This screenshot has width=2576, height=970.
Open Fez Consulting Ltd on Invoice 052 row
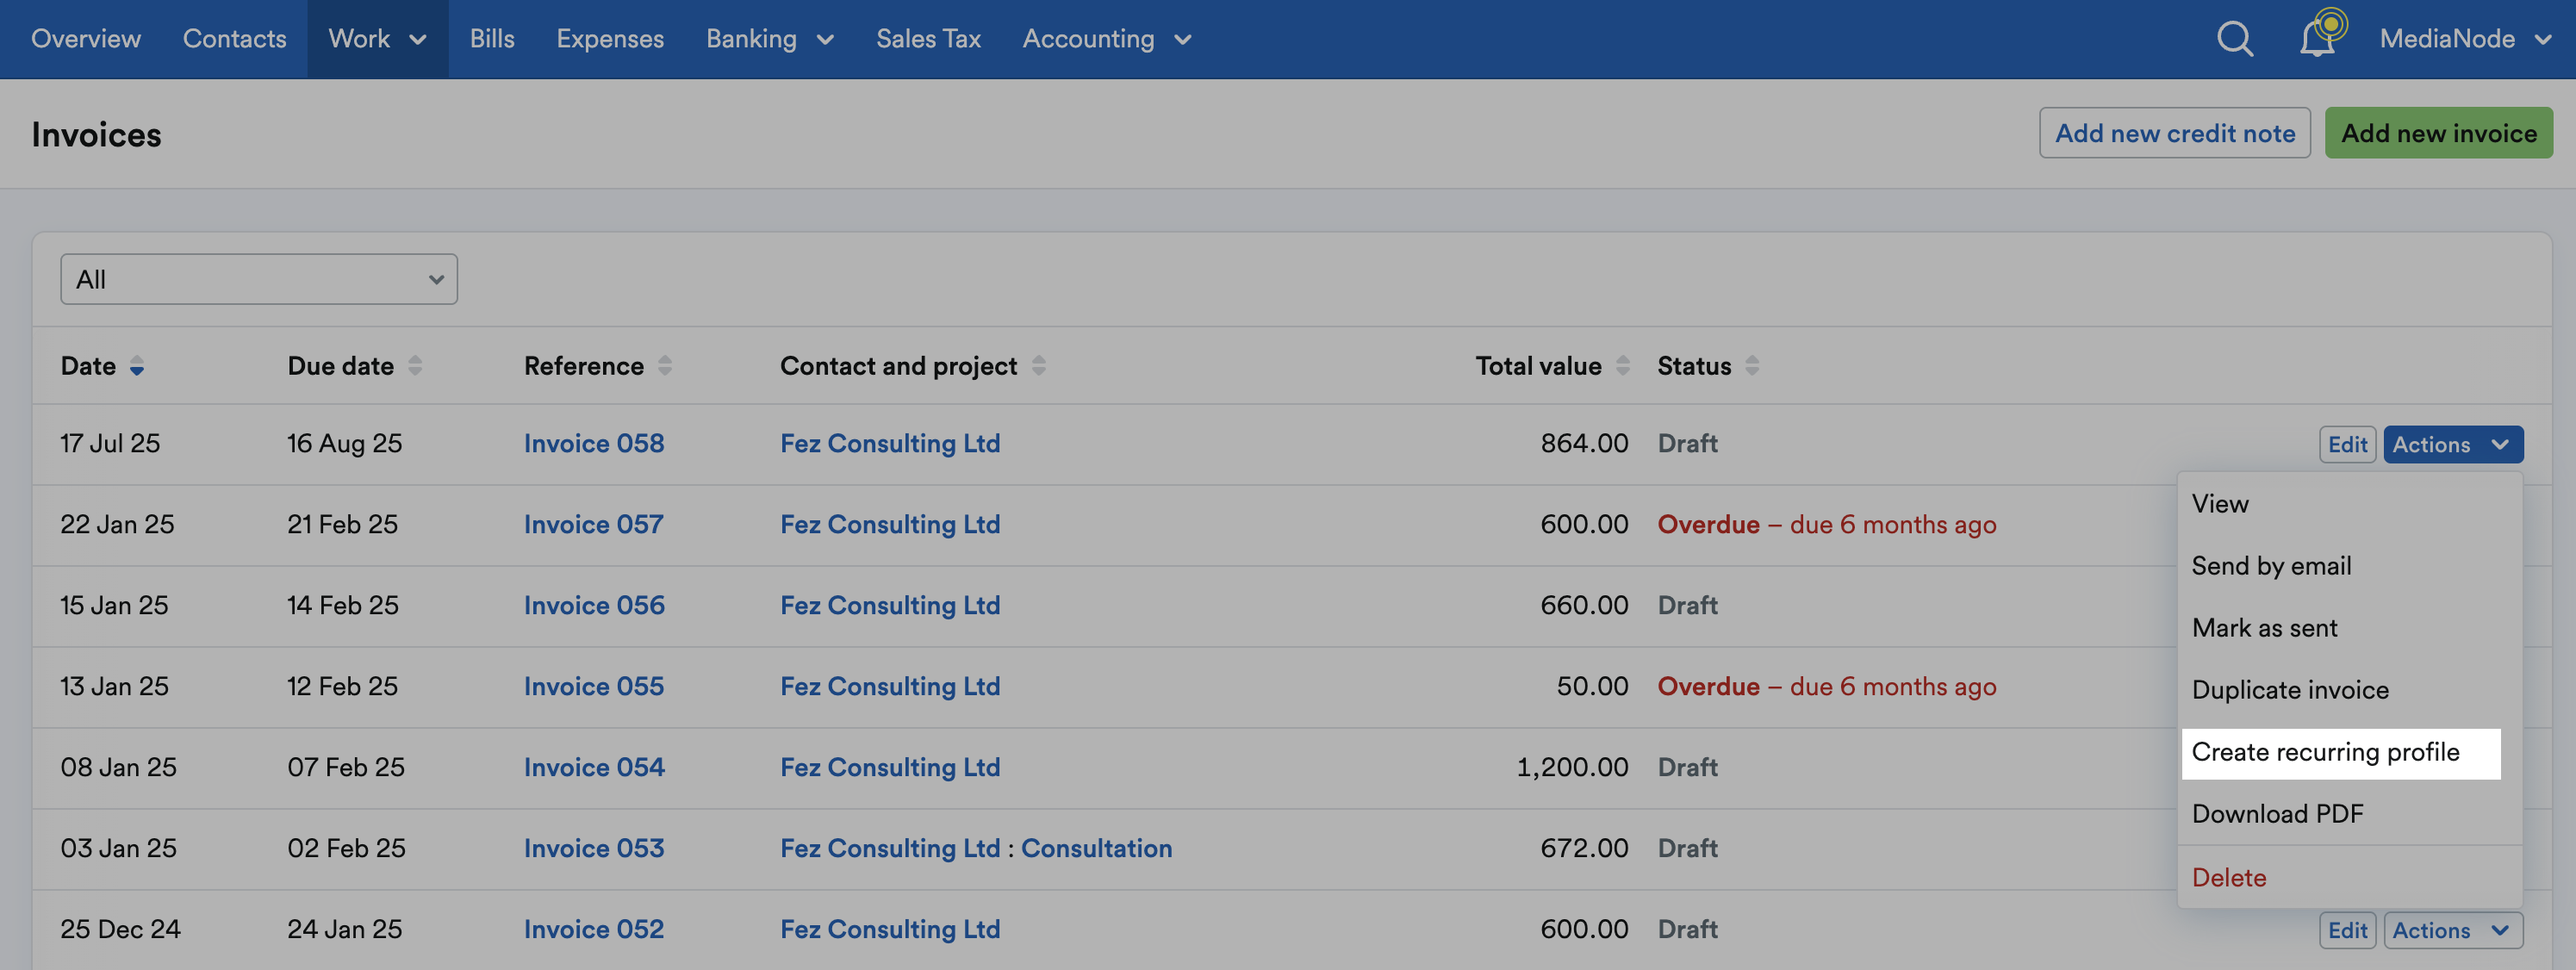[890, 930]
